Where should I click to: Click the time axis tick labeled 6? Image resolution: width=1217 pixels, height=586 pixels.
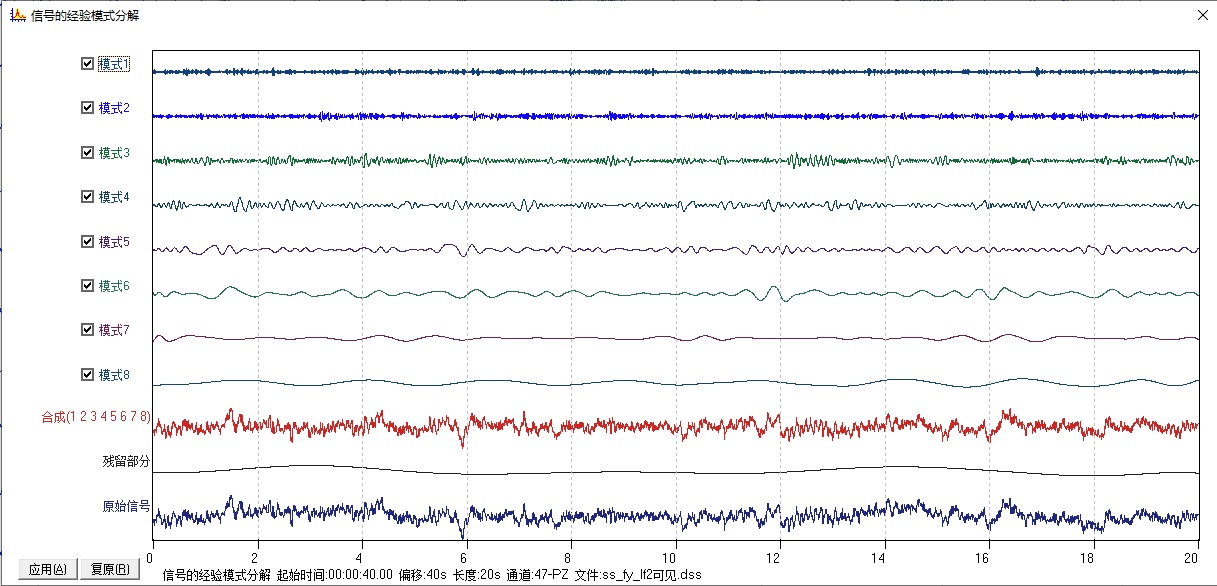(465, 558)
